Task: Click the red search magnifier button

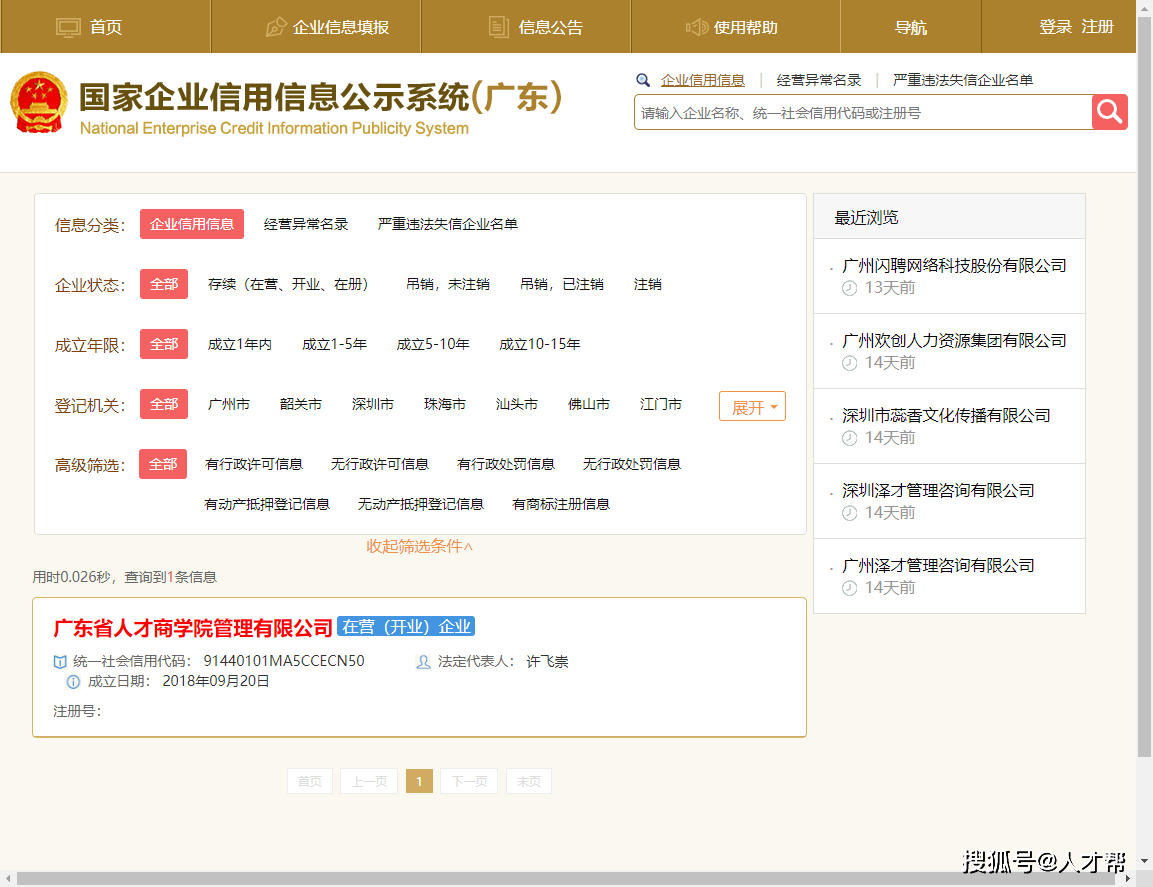Action: 1110,112
